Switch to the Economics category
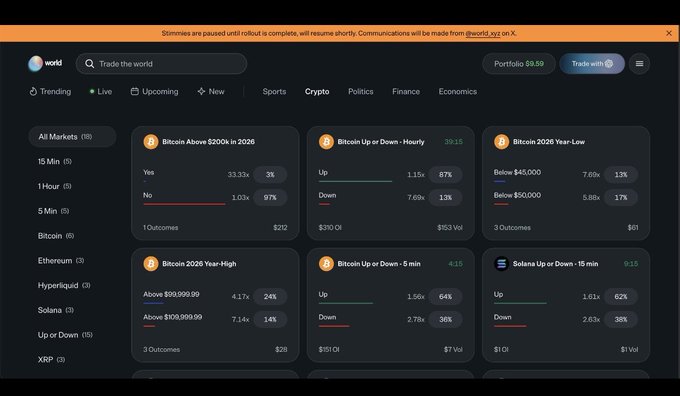The height and width of the screenshot is (396, 680). (x=458, y=92)
